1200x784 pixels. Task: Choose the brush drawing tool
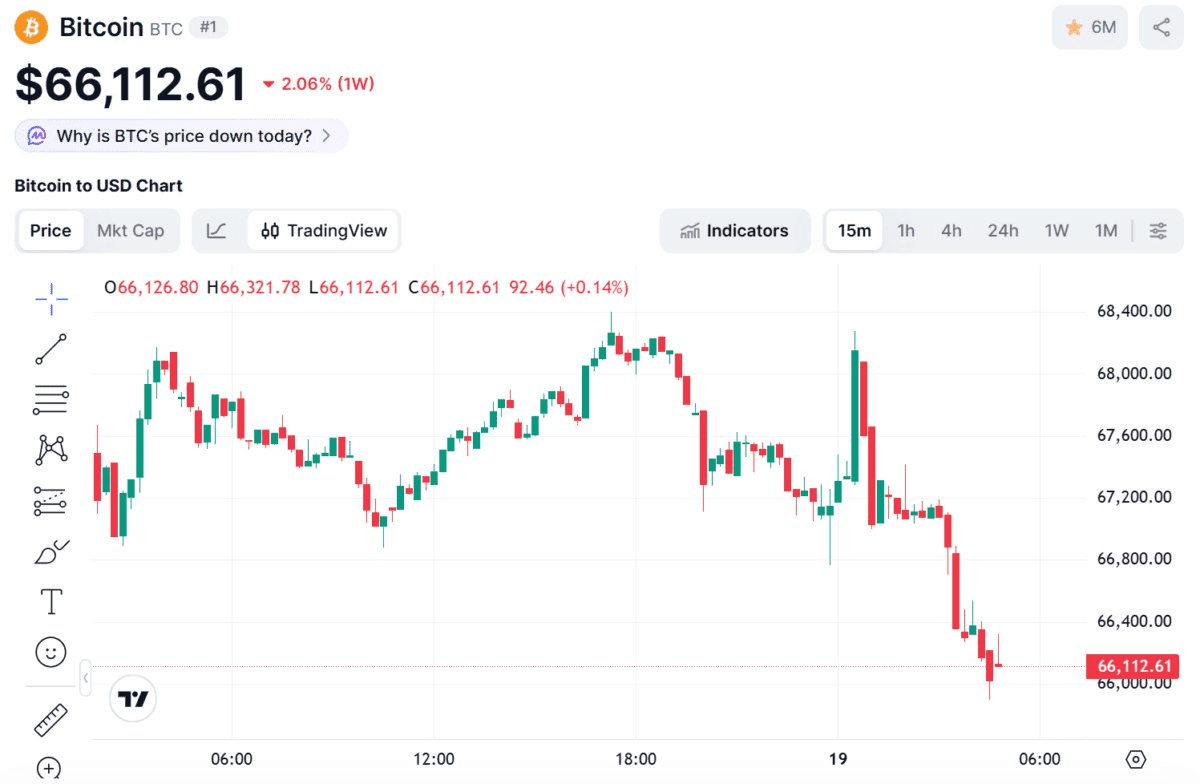point(51,551)
